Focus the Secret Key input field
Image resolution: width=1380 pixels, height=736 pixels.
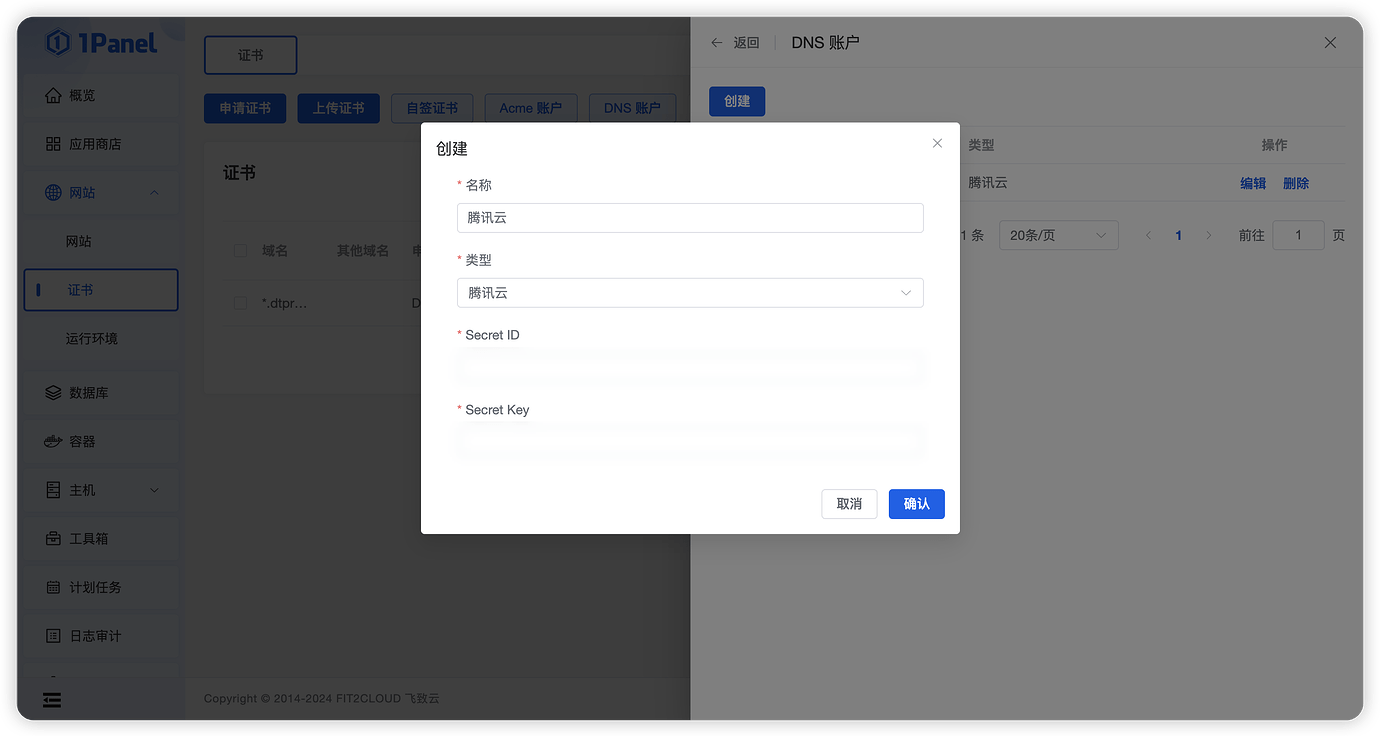[x=690, y=443]
